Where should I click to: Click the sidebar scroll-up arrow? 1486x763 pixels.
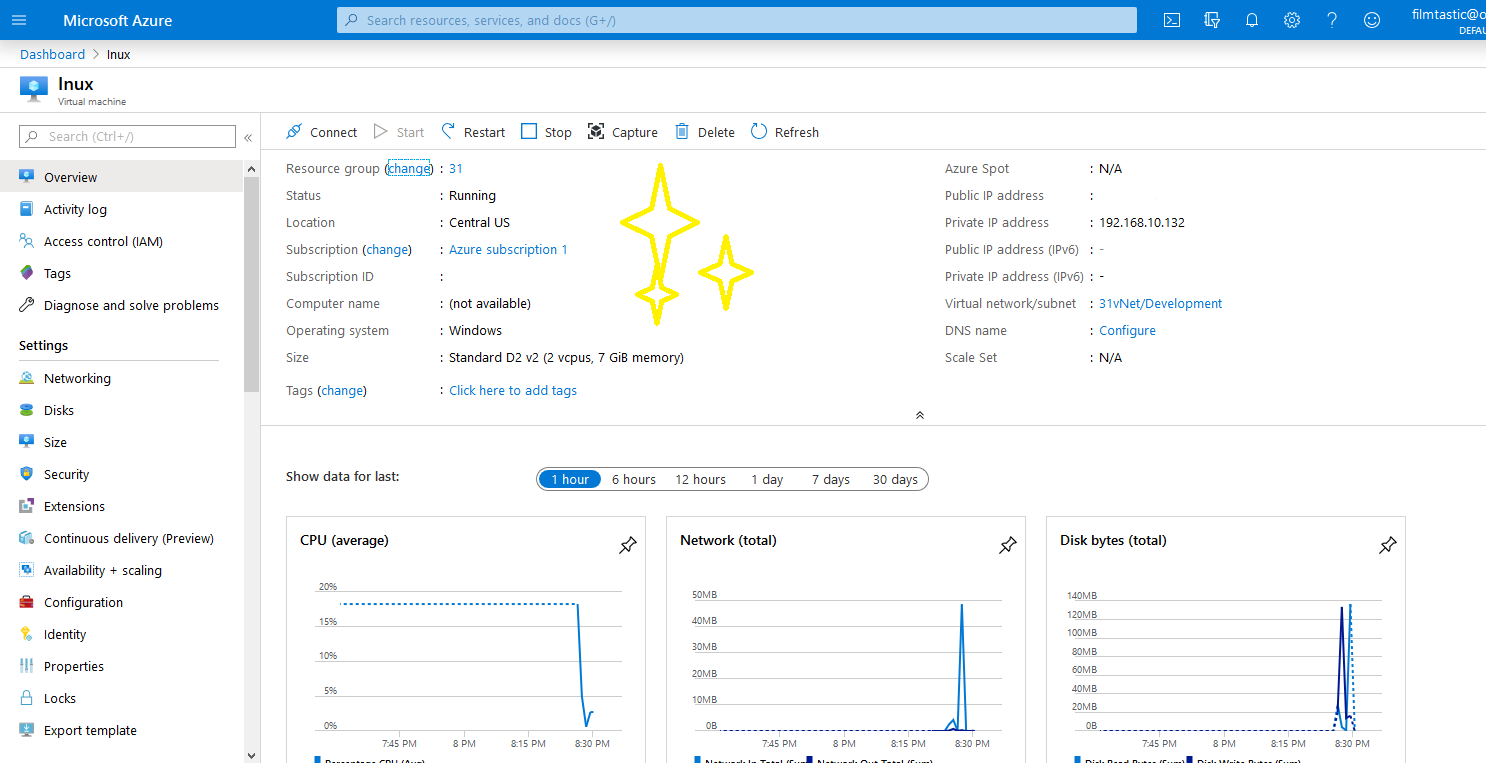[251, 170]
